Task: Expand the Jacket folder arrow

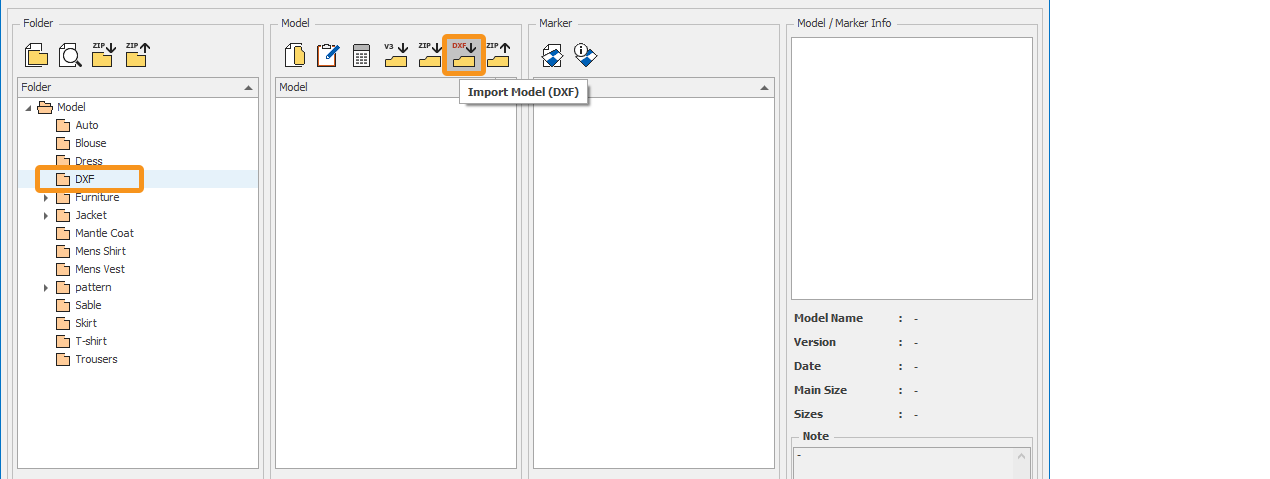Action: [x=46, y=216]
